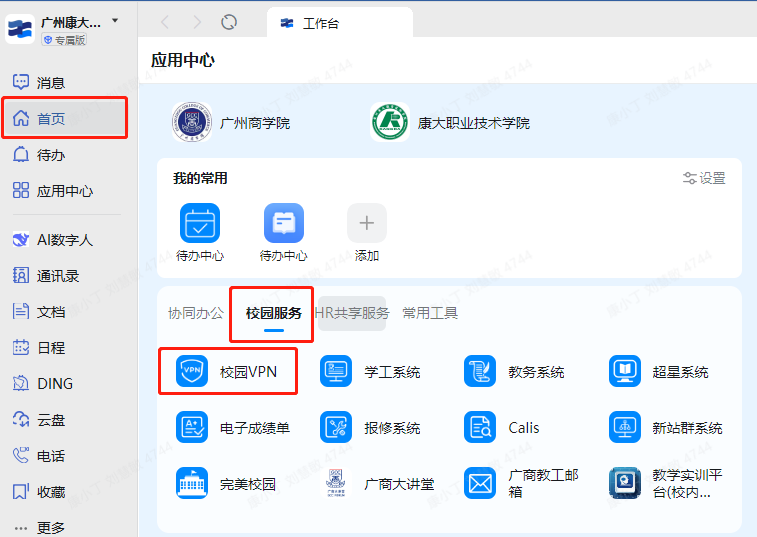
Task: Open 日程 calendar
Action: (39, 348)
